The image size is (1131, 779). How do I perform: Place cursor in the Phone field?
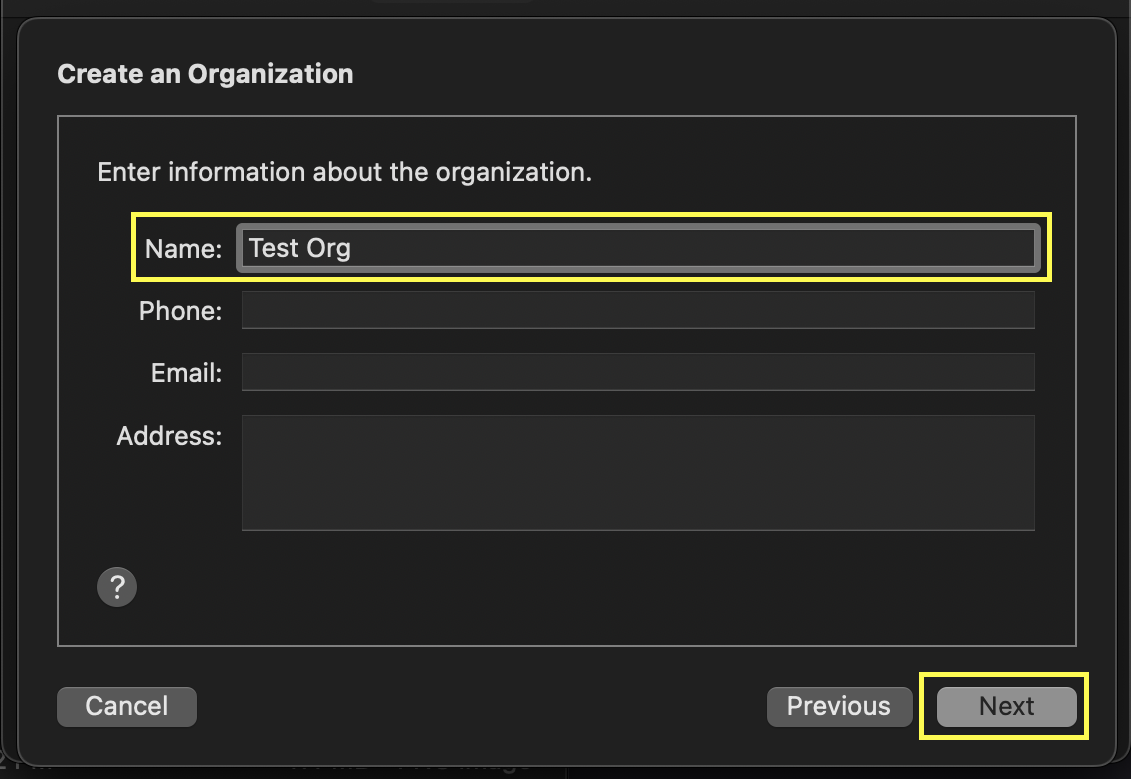[x=638, y=310]
